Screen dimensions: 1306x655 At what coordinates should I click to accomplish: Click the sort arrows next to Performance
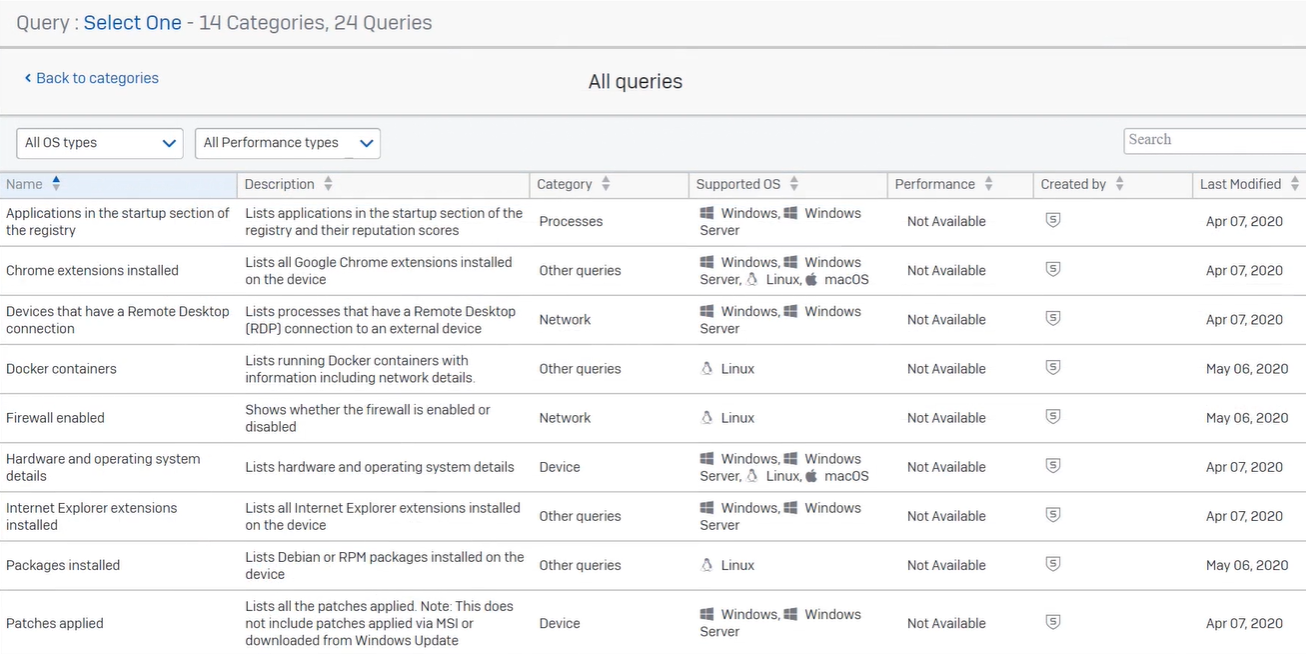(987, 184)
